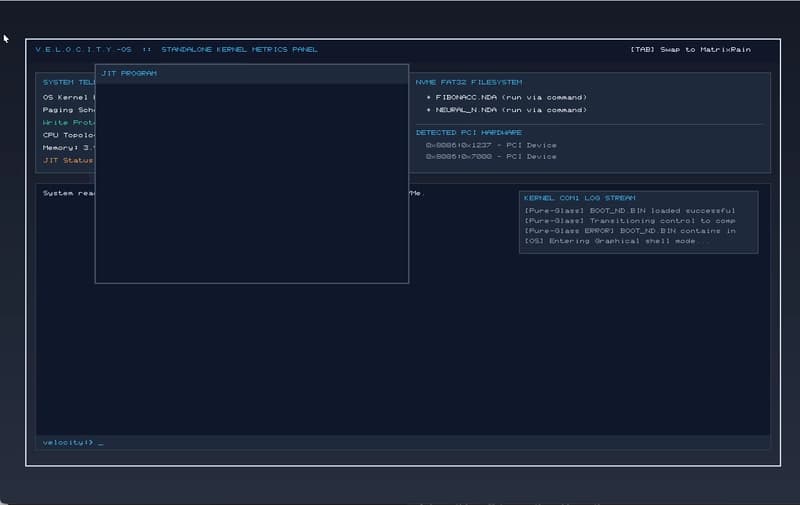Select the 0x8086:0x7000 PCI Device entry
Image resolution: width=800 pixels, height=505 pixels.
491,157
